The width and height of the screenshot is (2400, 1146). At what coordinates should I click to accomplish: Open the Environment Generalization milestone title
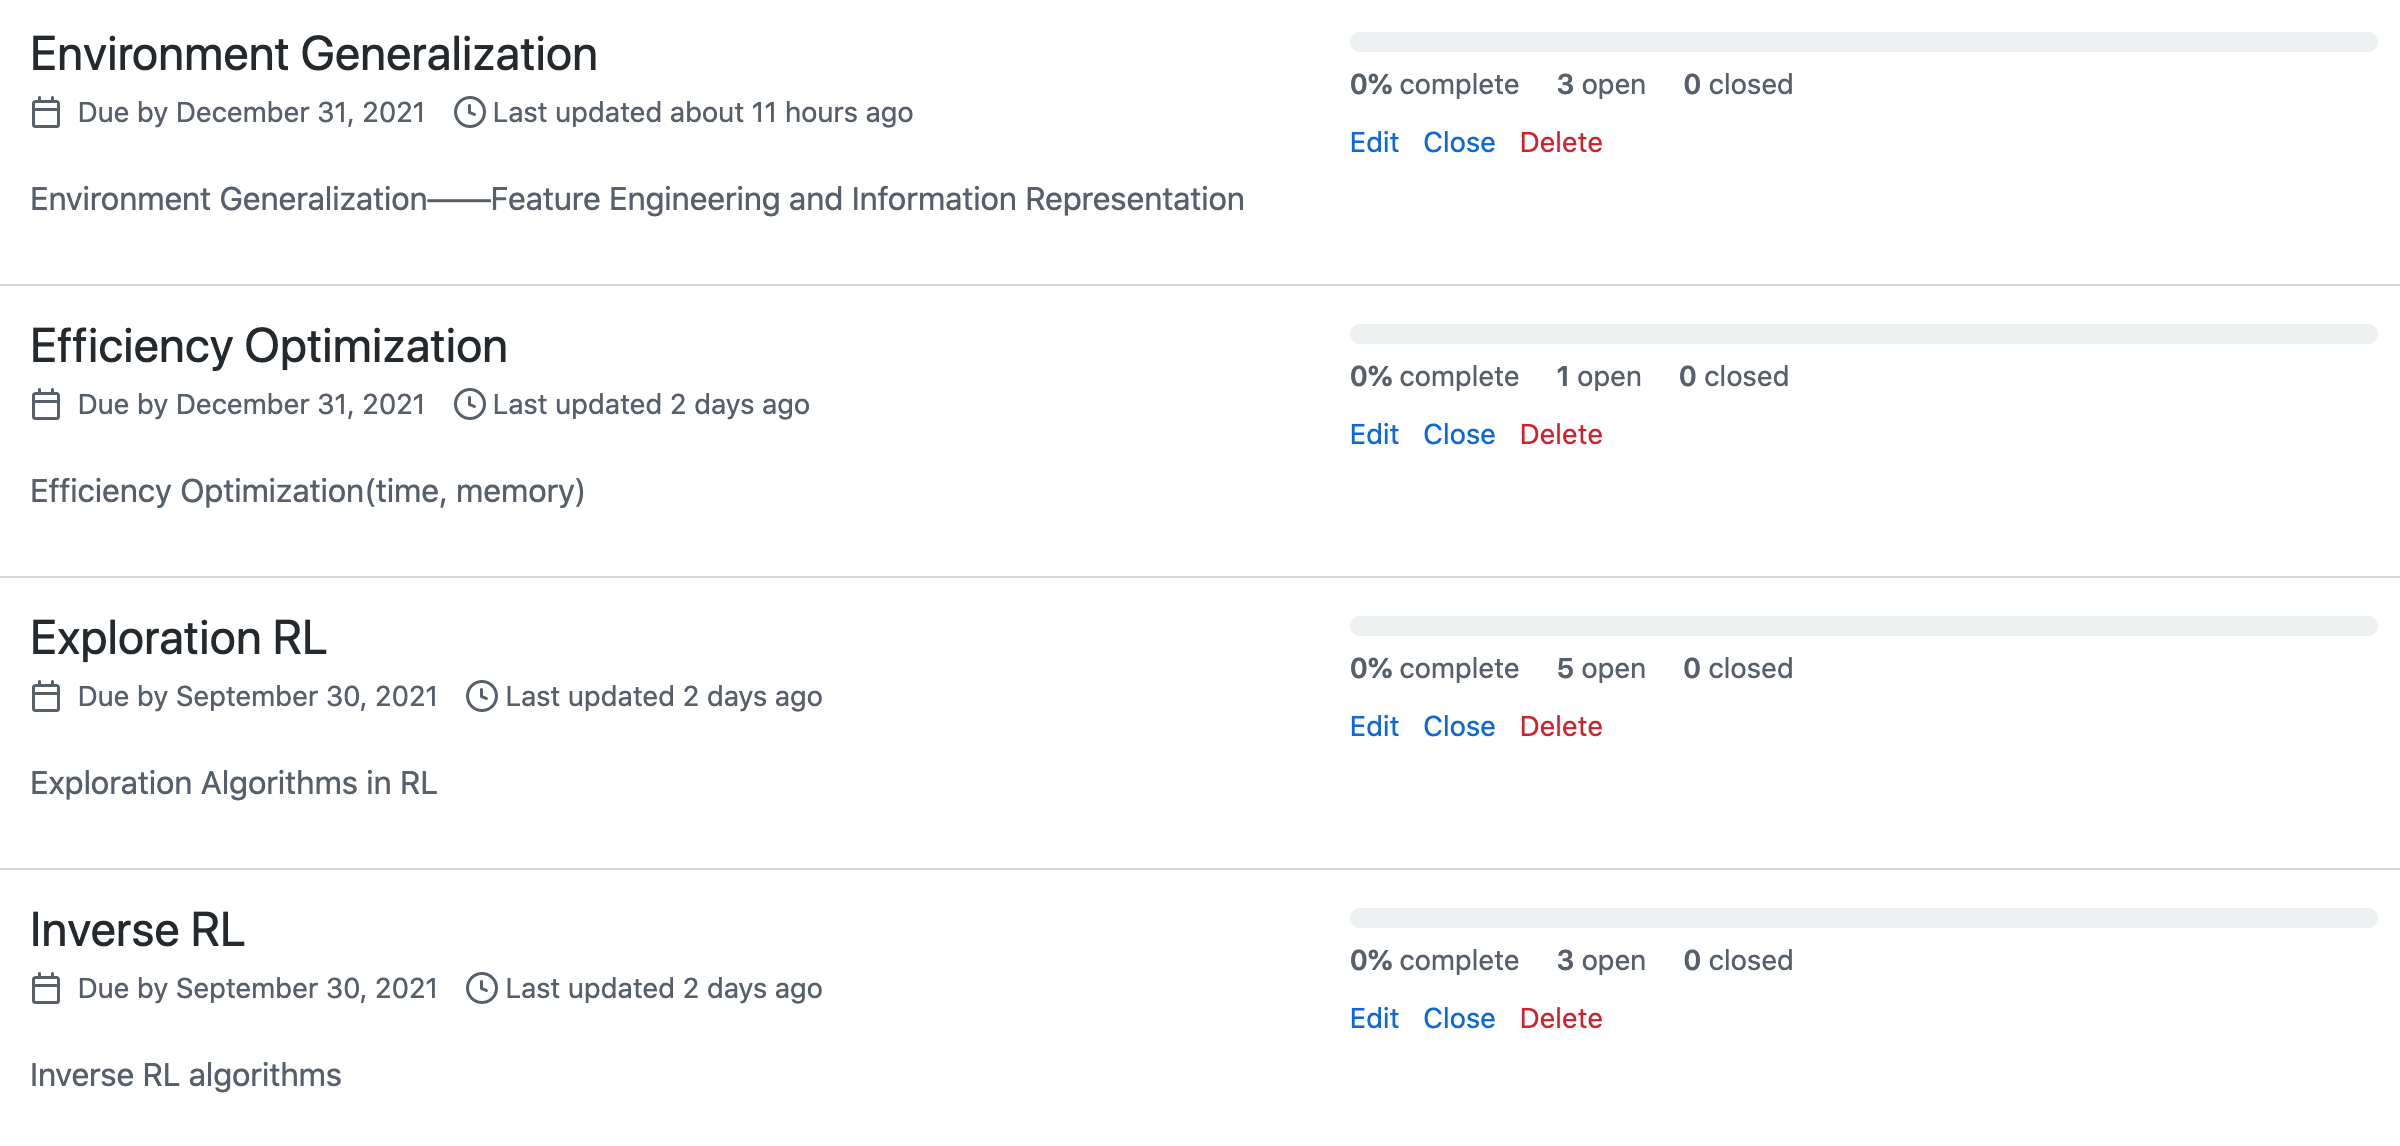pyautogui.click(x=313, y=54)
